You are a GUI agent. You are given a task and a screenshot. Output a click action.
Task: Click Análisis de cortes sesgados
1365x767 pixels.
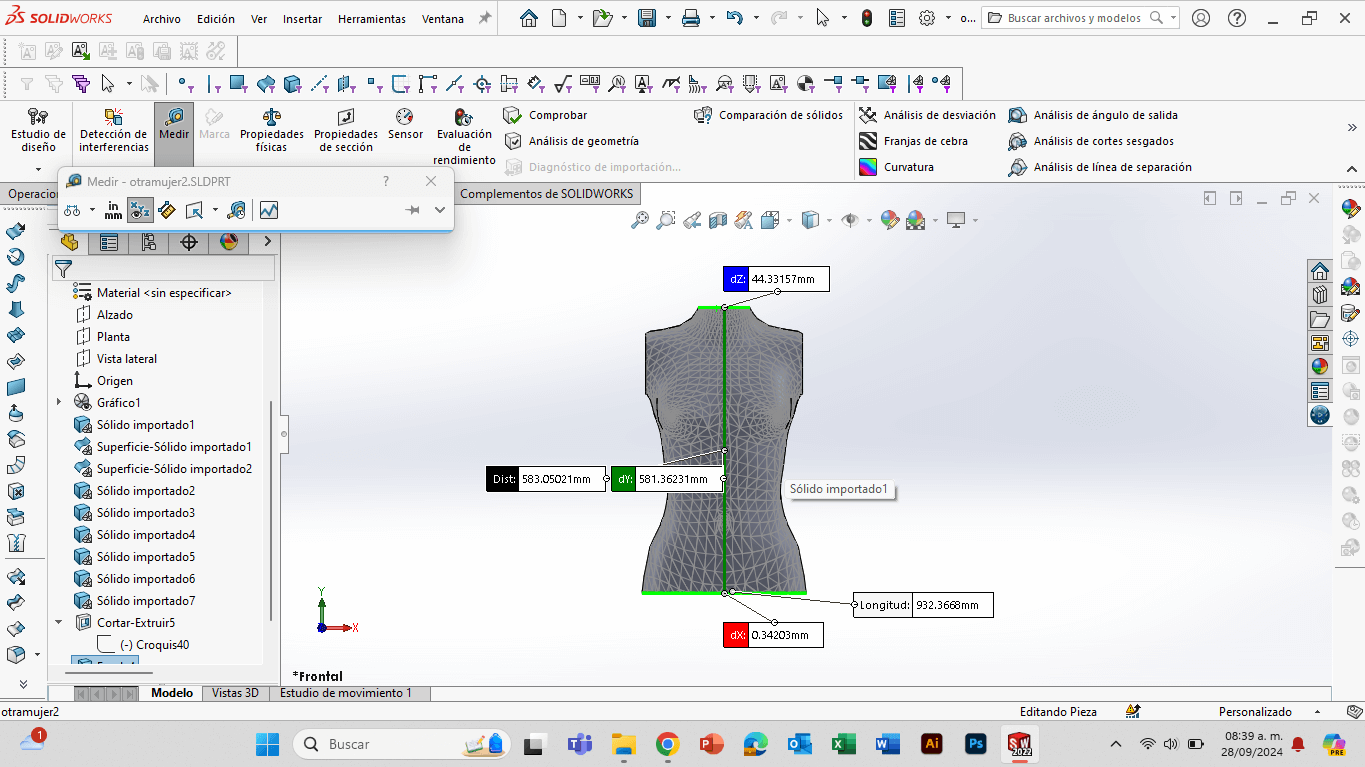[1091, 141]
